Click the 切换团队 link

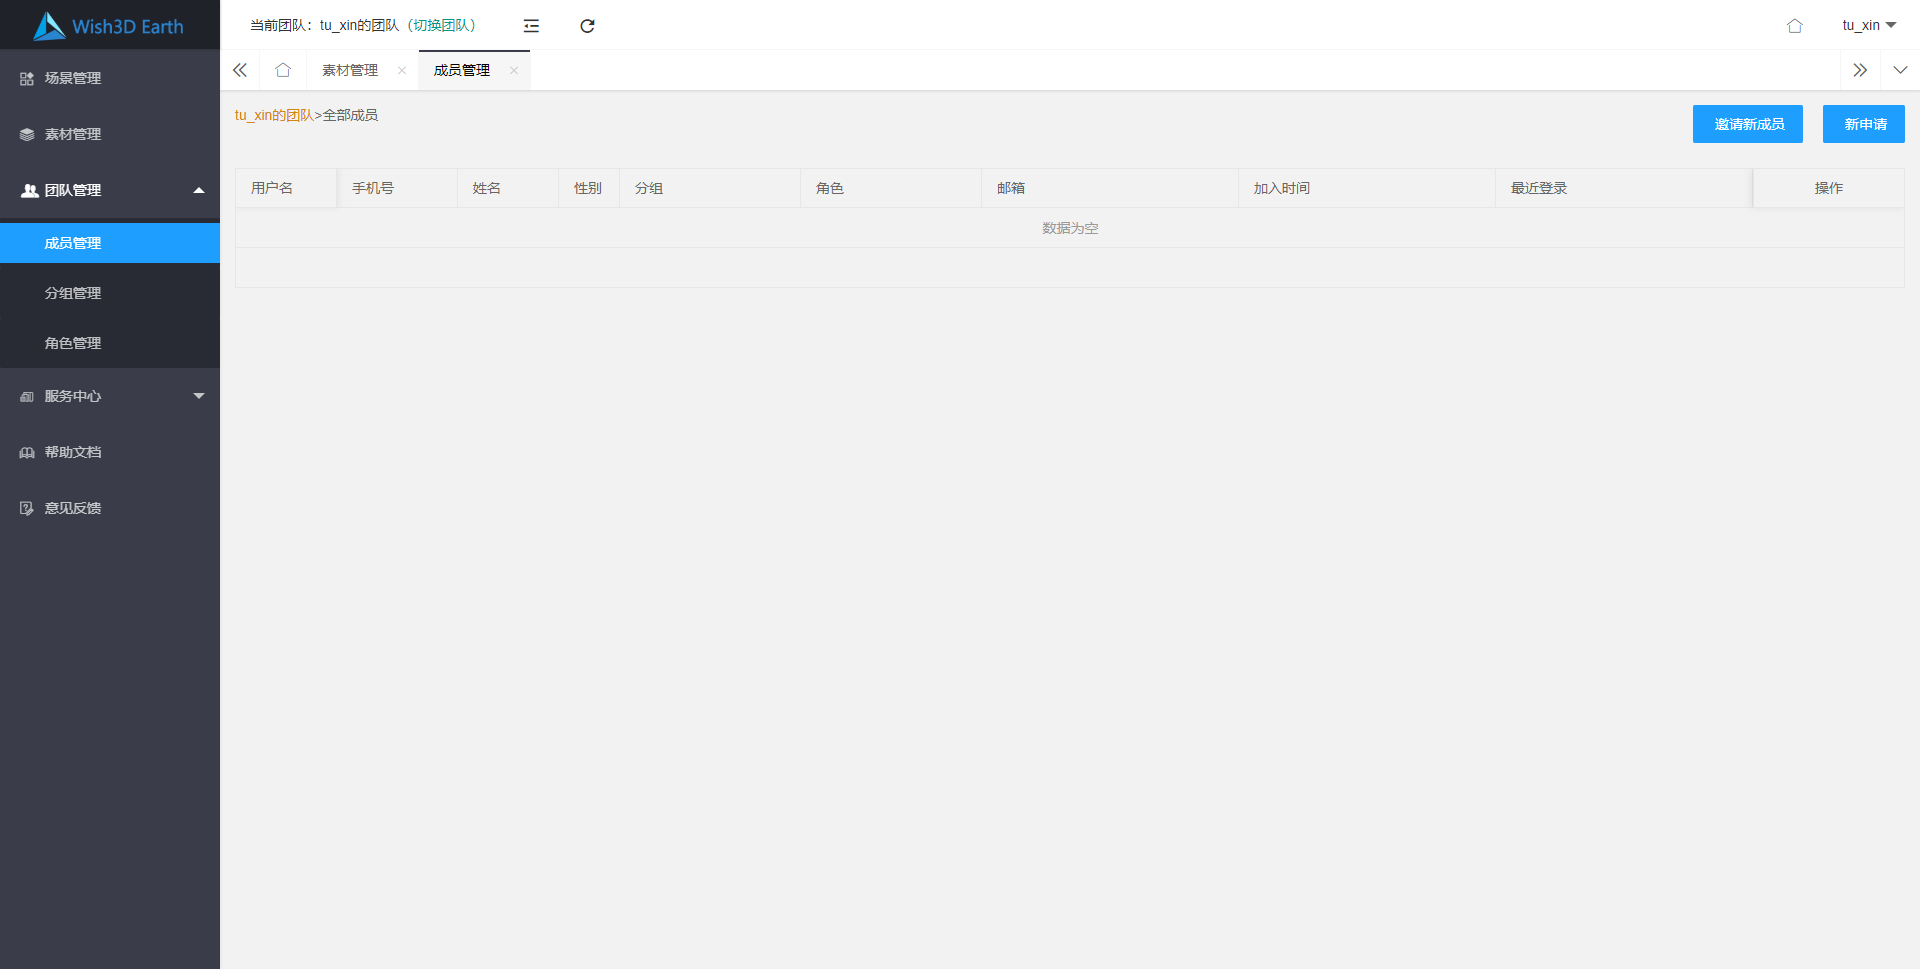[x=444, y=25]
